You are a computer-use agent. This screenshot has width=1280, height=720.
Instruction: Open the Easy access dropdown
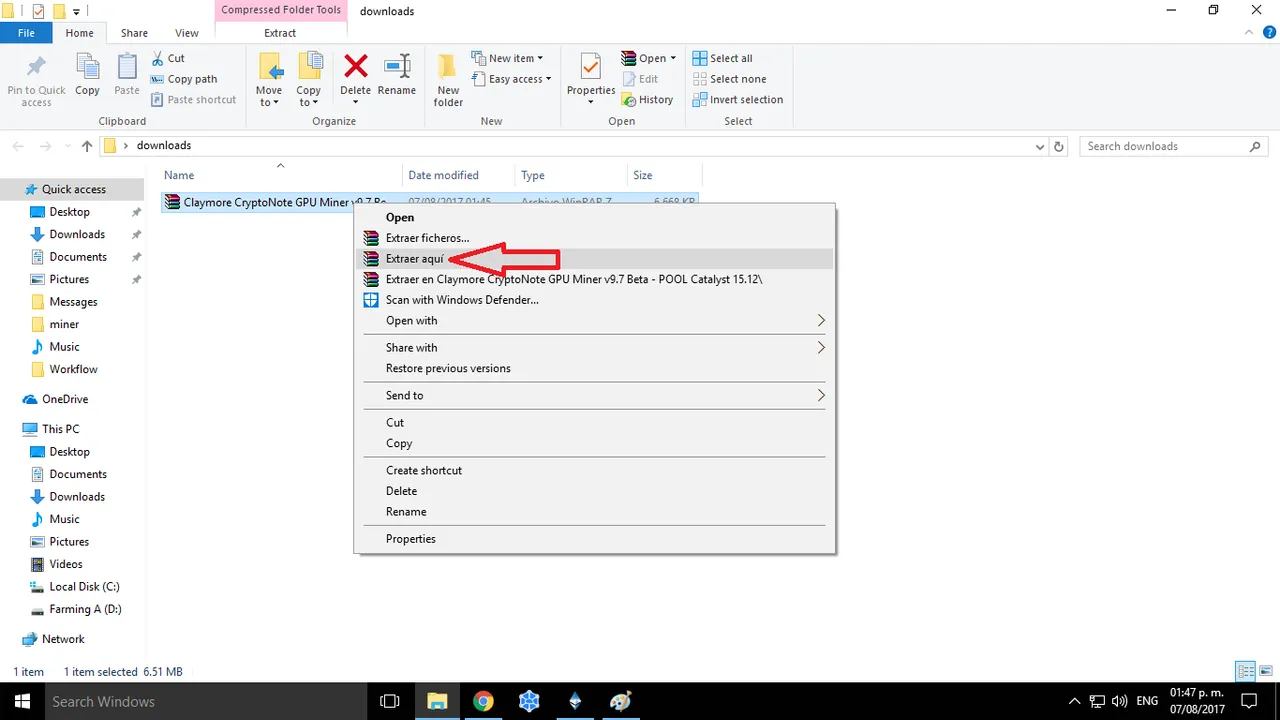(510, 79)
